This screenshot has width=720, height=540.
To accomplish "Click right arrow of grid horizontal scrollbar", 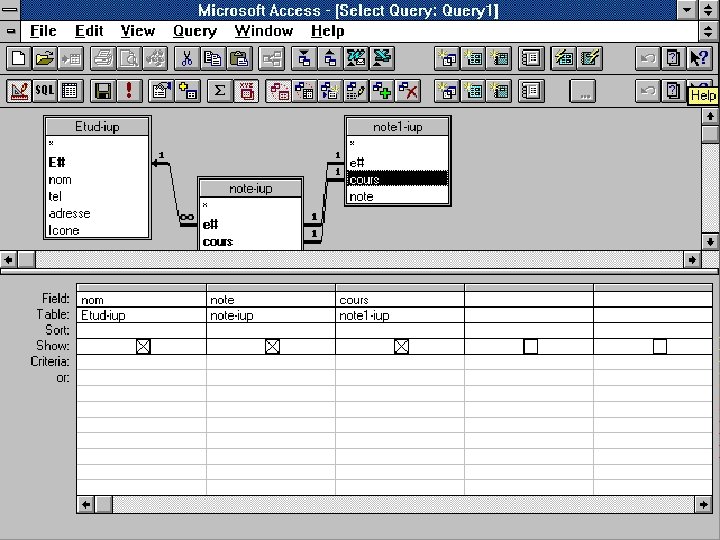I will (x=703, y=505).
